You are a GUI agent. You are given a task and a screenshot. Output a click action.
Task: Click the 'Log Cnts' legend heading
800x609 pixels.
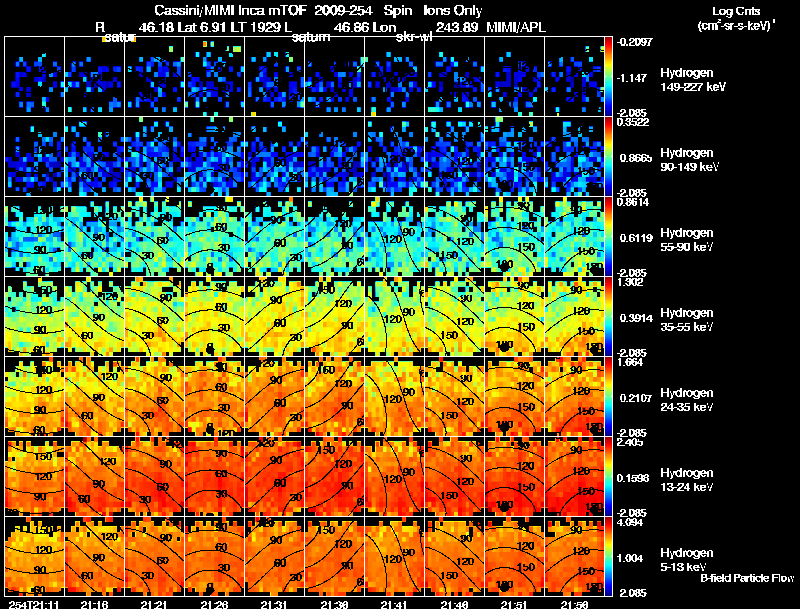coord(736,11)
